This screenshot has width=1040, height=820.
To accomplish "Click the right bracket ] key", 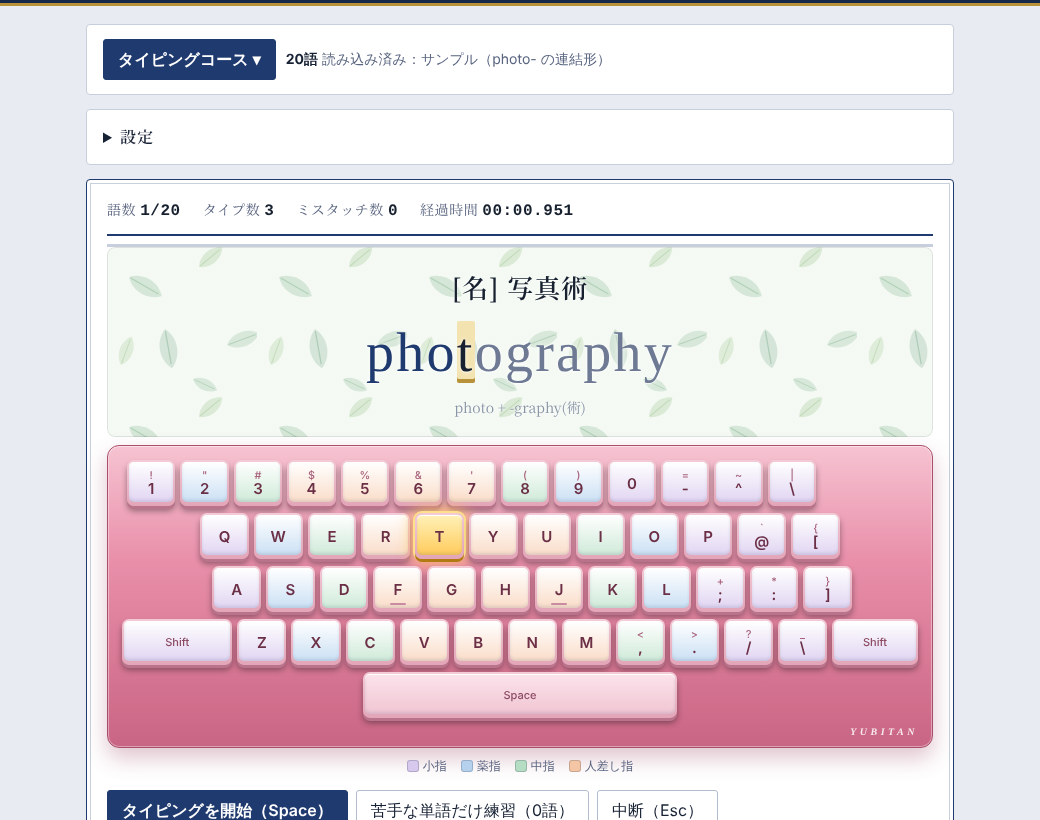I will 827,589.
